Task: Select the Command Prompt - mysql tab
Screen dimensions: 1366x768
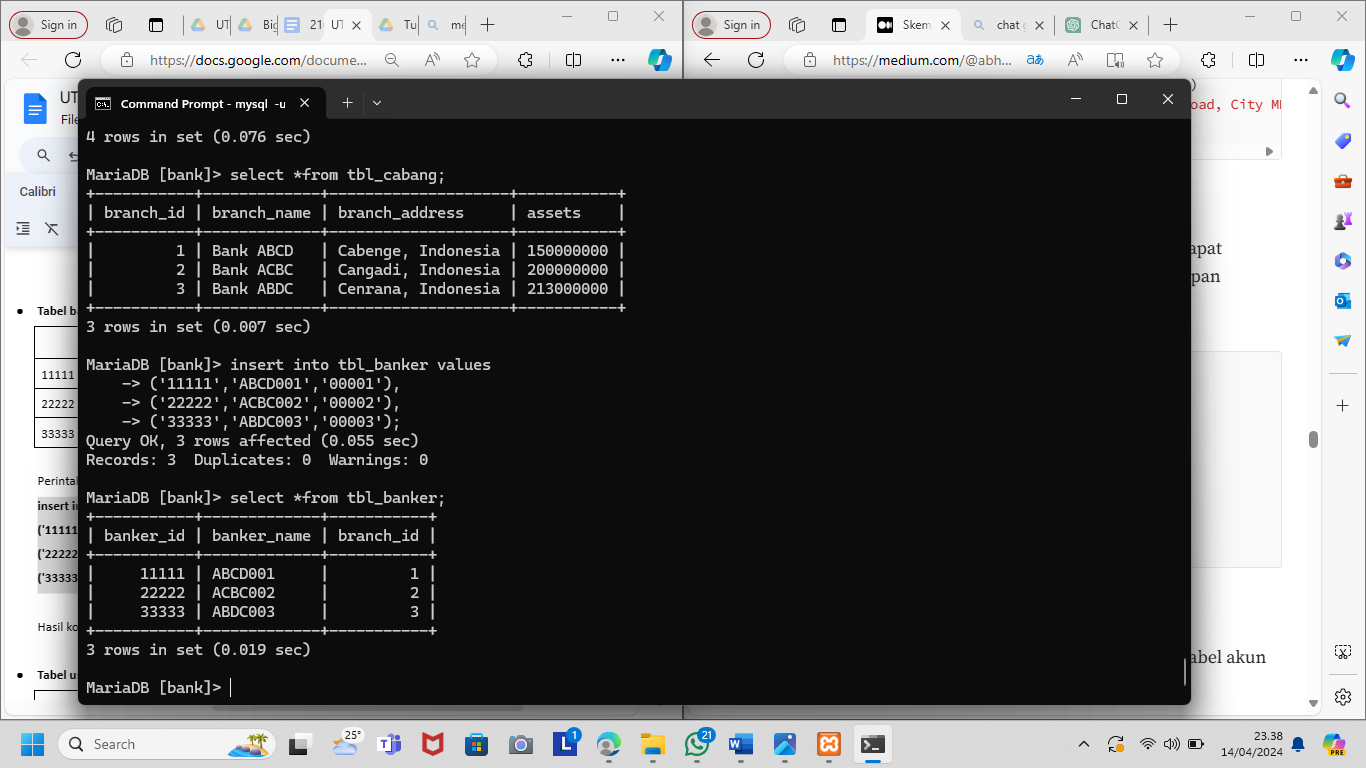Action: coord(203,103)
